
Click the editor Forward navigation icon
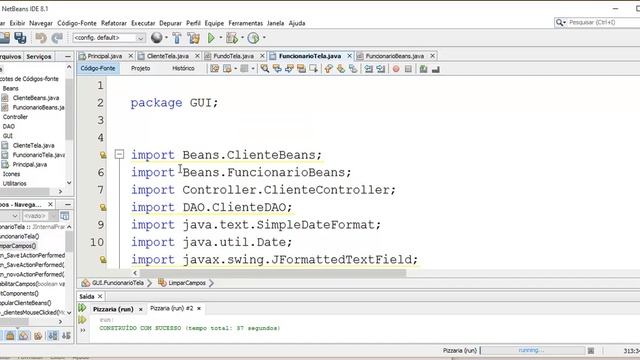[244, 69]
